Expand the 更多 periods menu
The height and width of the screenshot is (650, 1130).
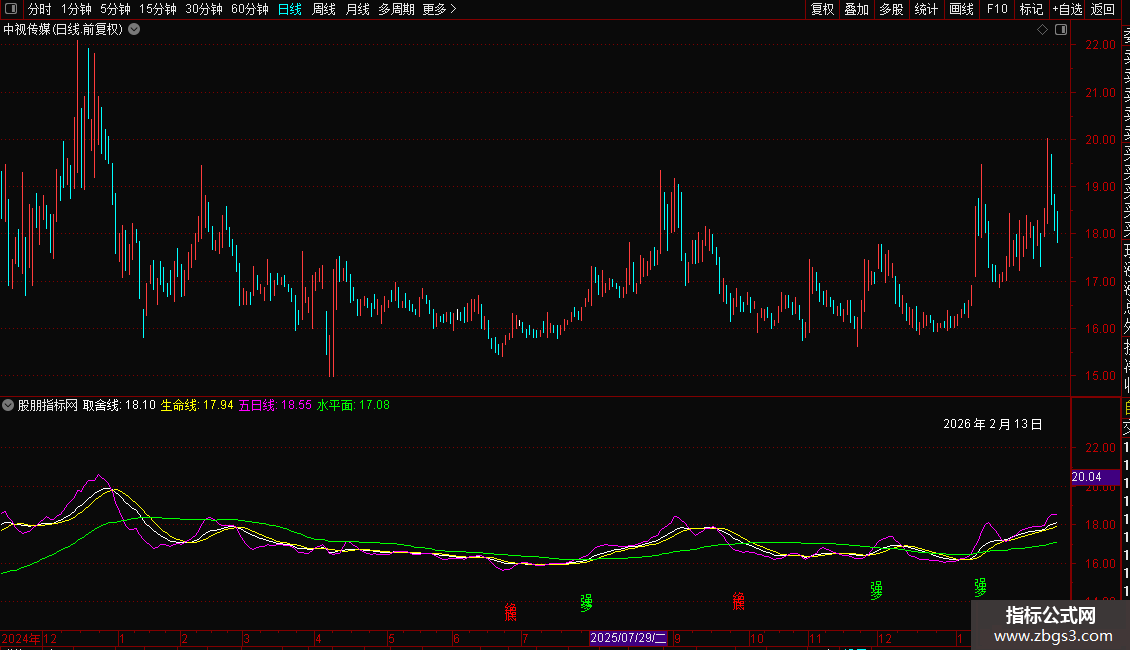pyautogui.click(x=439, y=9)
